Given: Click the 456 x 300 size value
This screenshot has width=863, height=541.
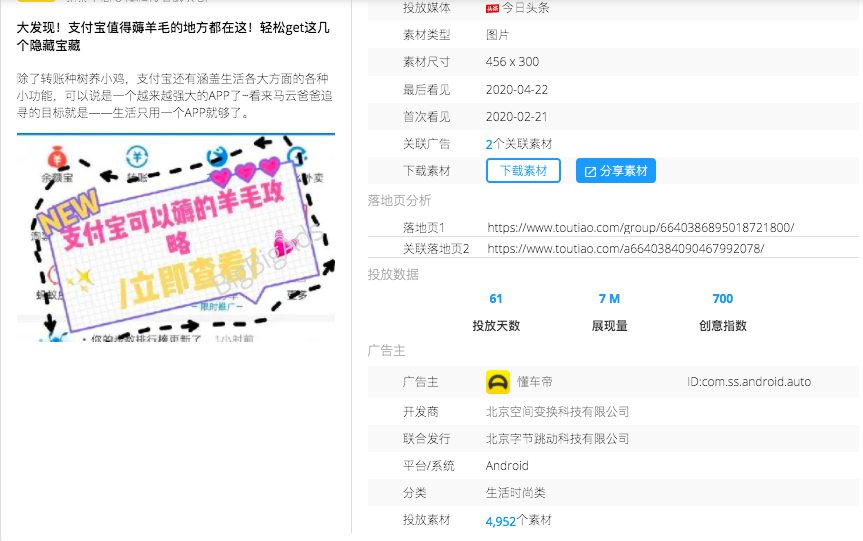Looking at the screenshot, I should click(512, 62).
